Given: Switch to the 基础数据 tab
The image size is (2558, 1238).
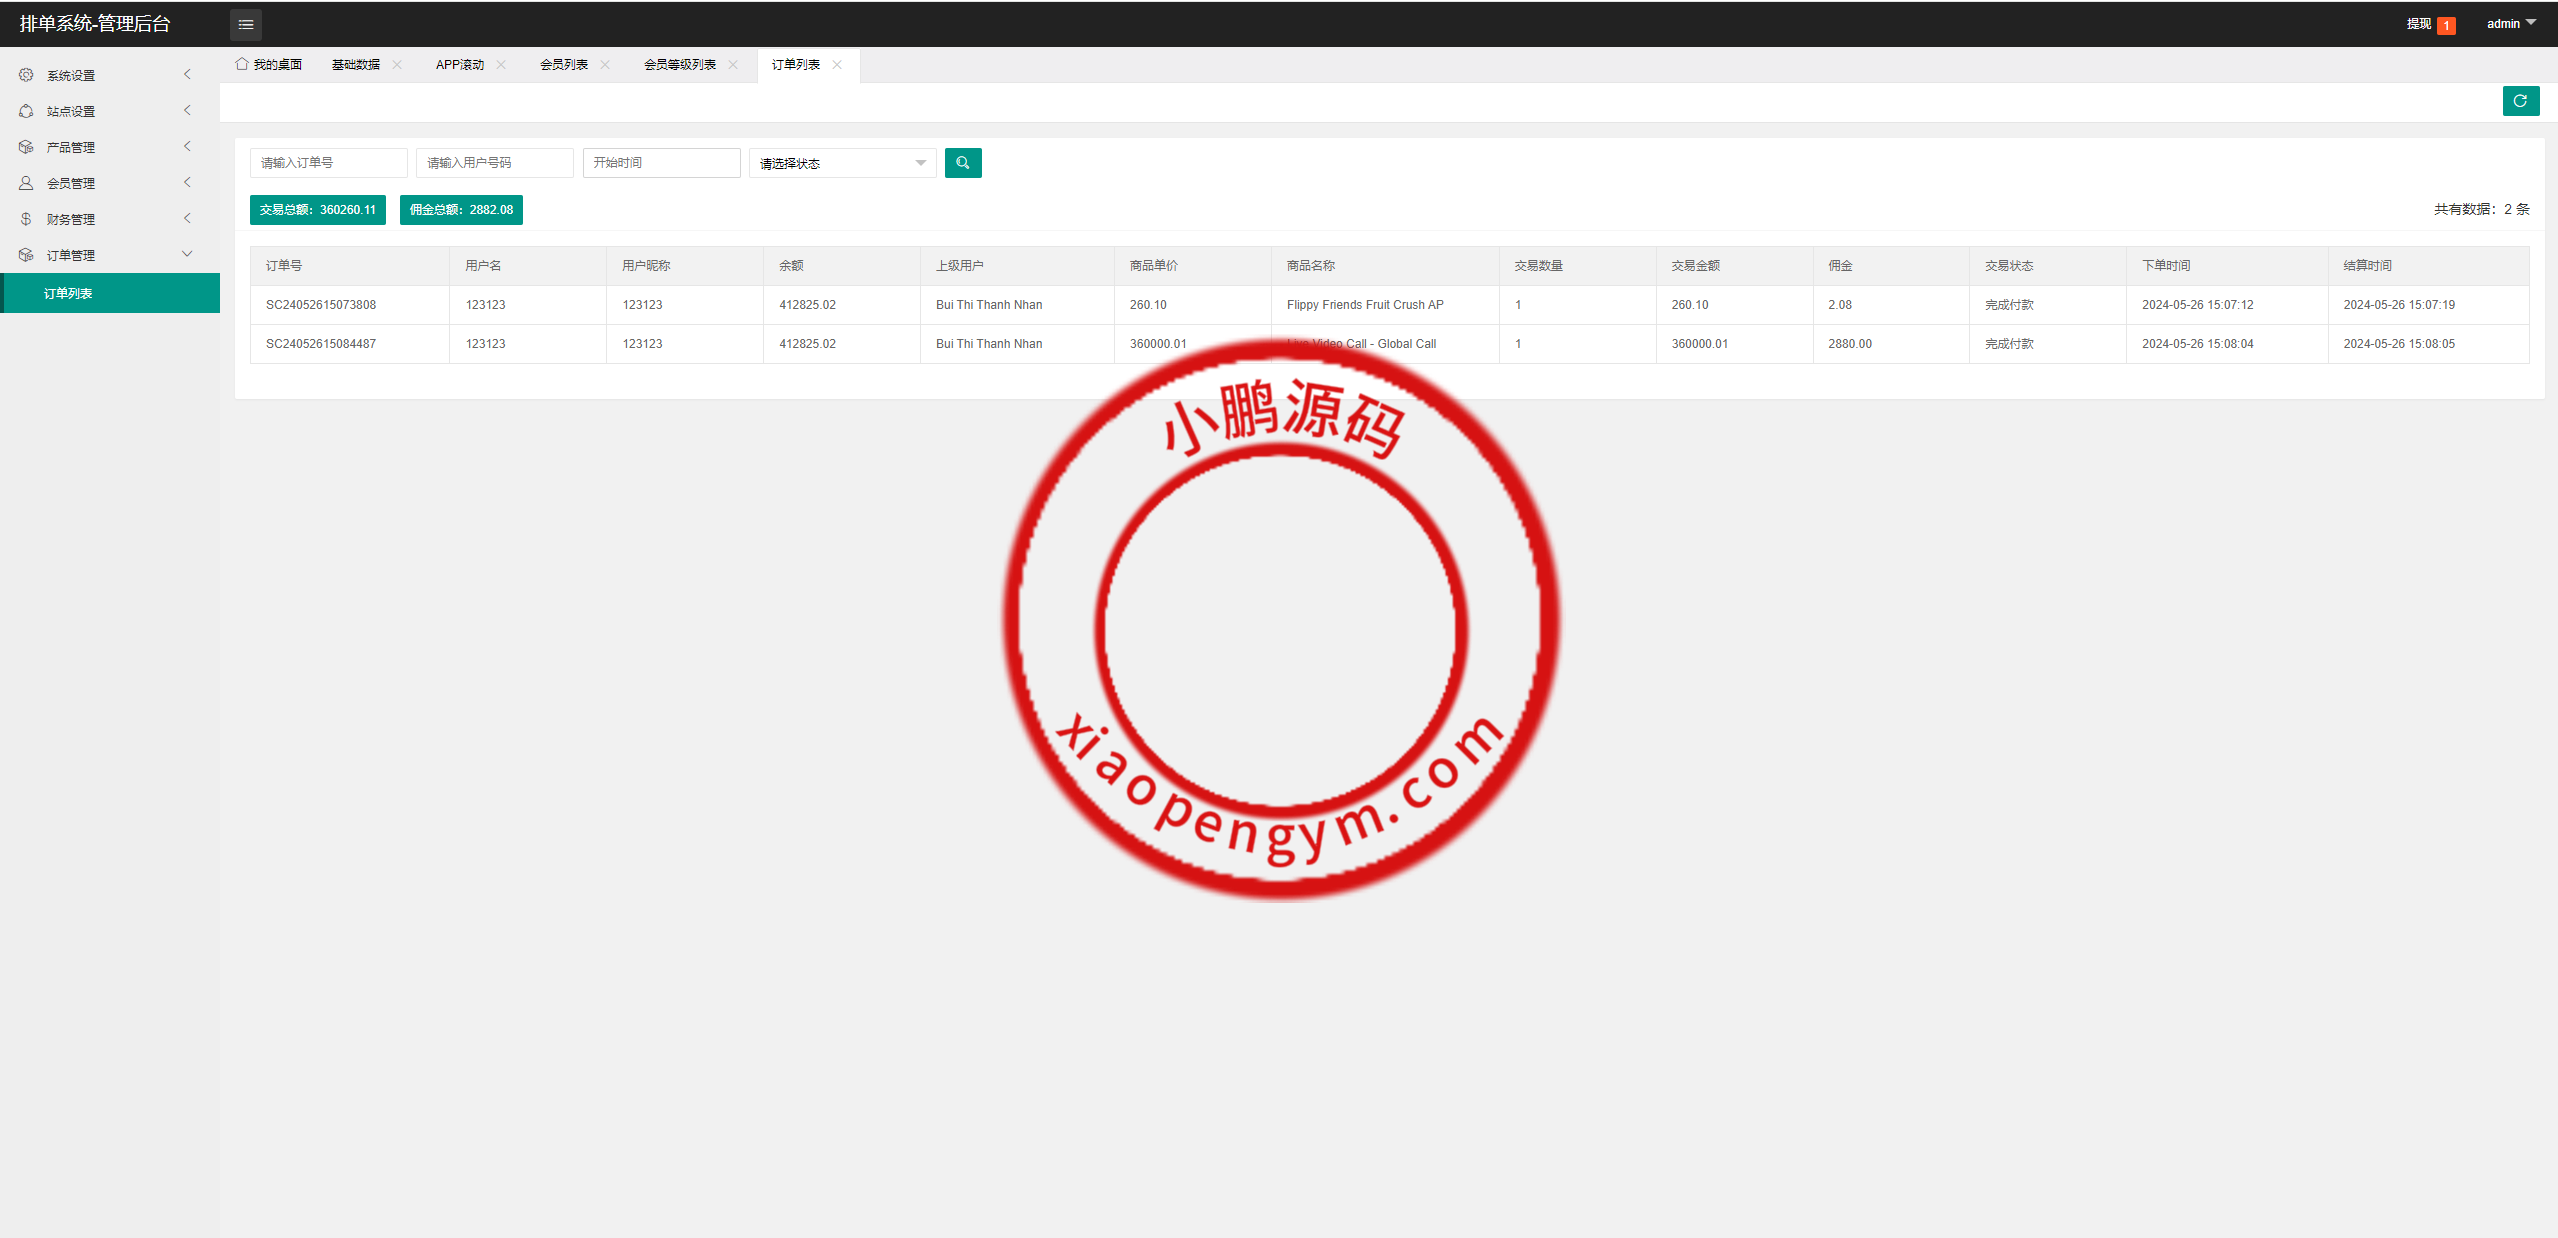Looking at the screenshot, I should [355, 64].
